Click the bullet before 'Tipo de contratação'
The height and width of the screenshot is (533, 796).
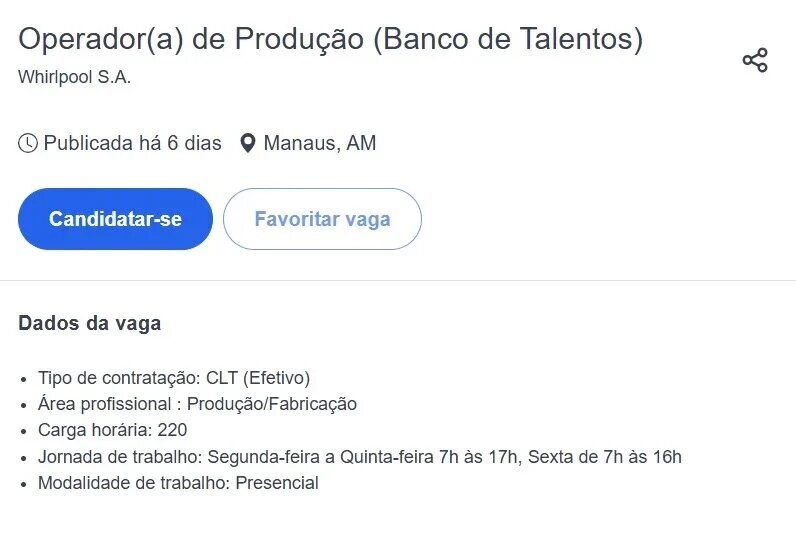coord(24,379)
